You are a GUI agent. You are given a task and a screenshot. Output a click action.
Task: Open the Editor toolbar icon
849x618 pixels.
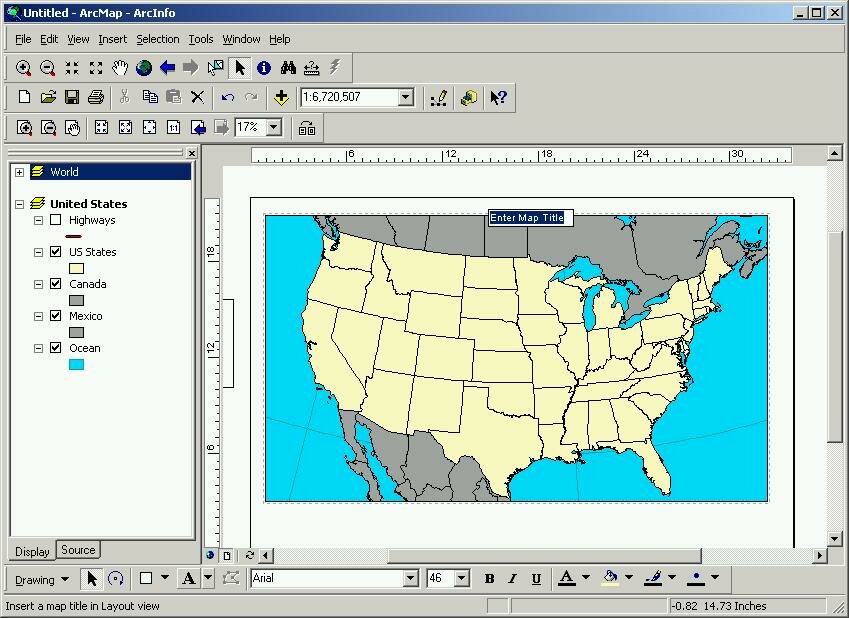tap(438, 97)
